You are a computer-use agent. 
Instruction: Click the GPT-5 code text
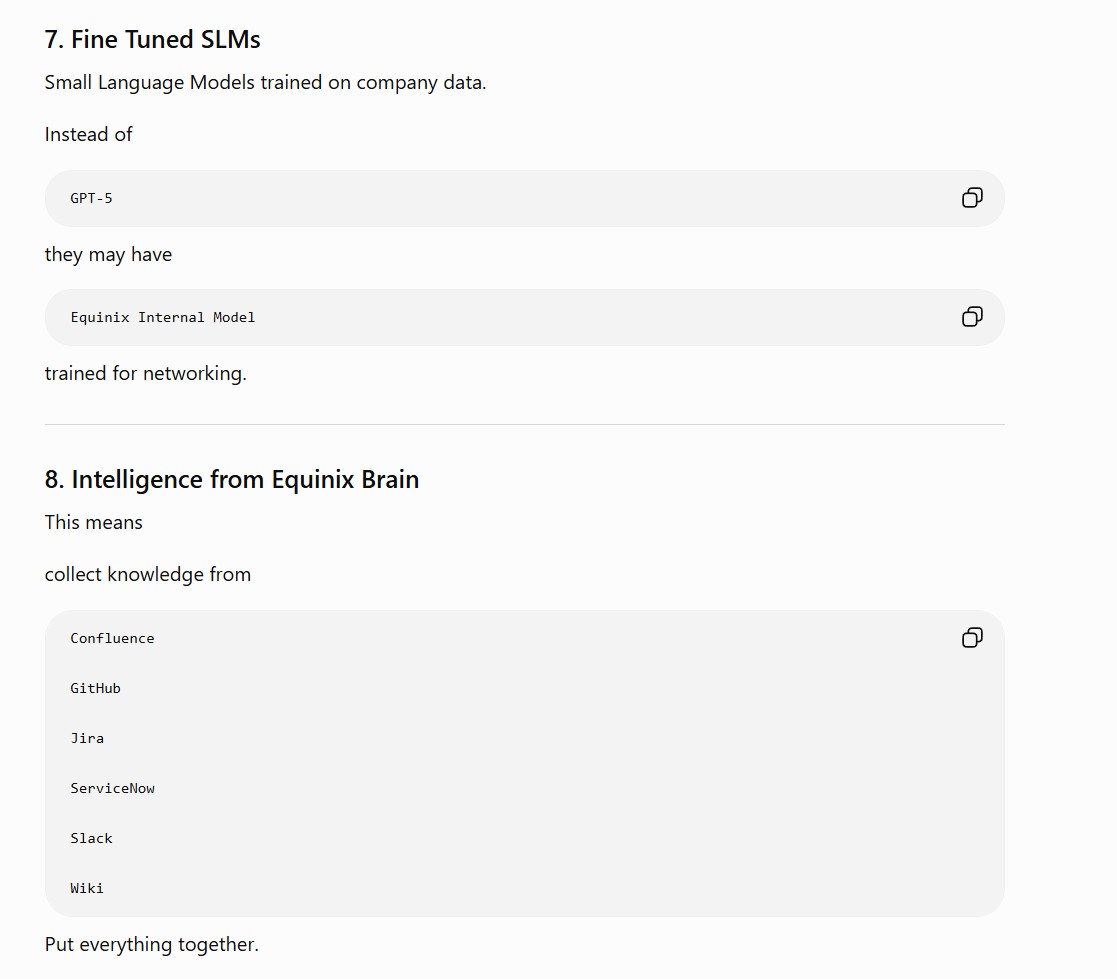pos(91,198)
